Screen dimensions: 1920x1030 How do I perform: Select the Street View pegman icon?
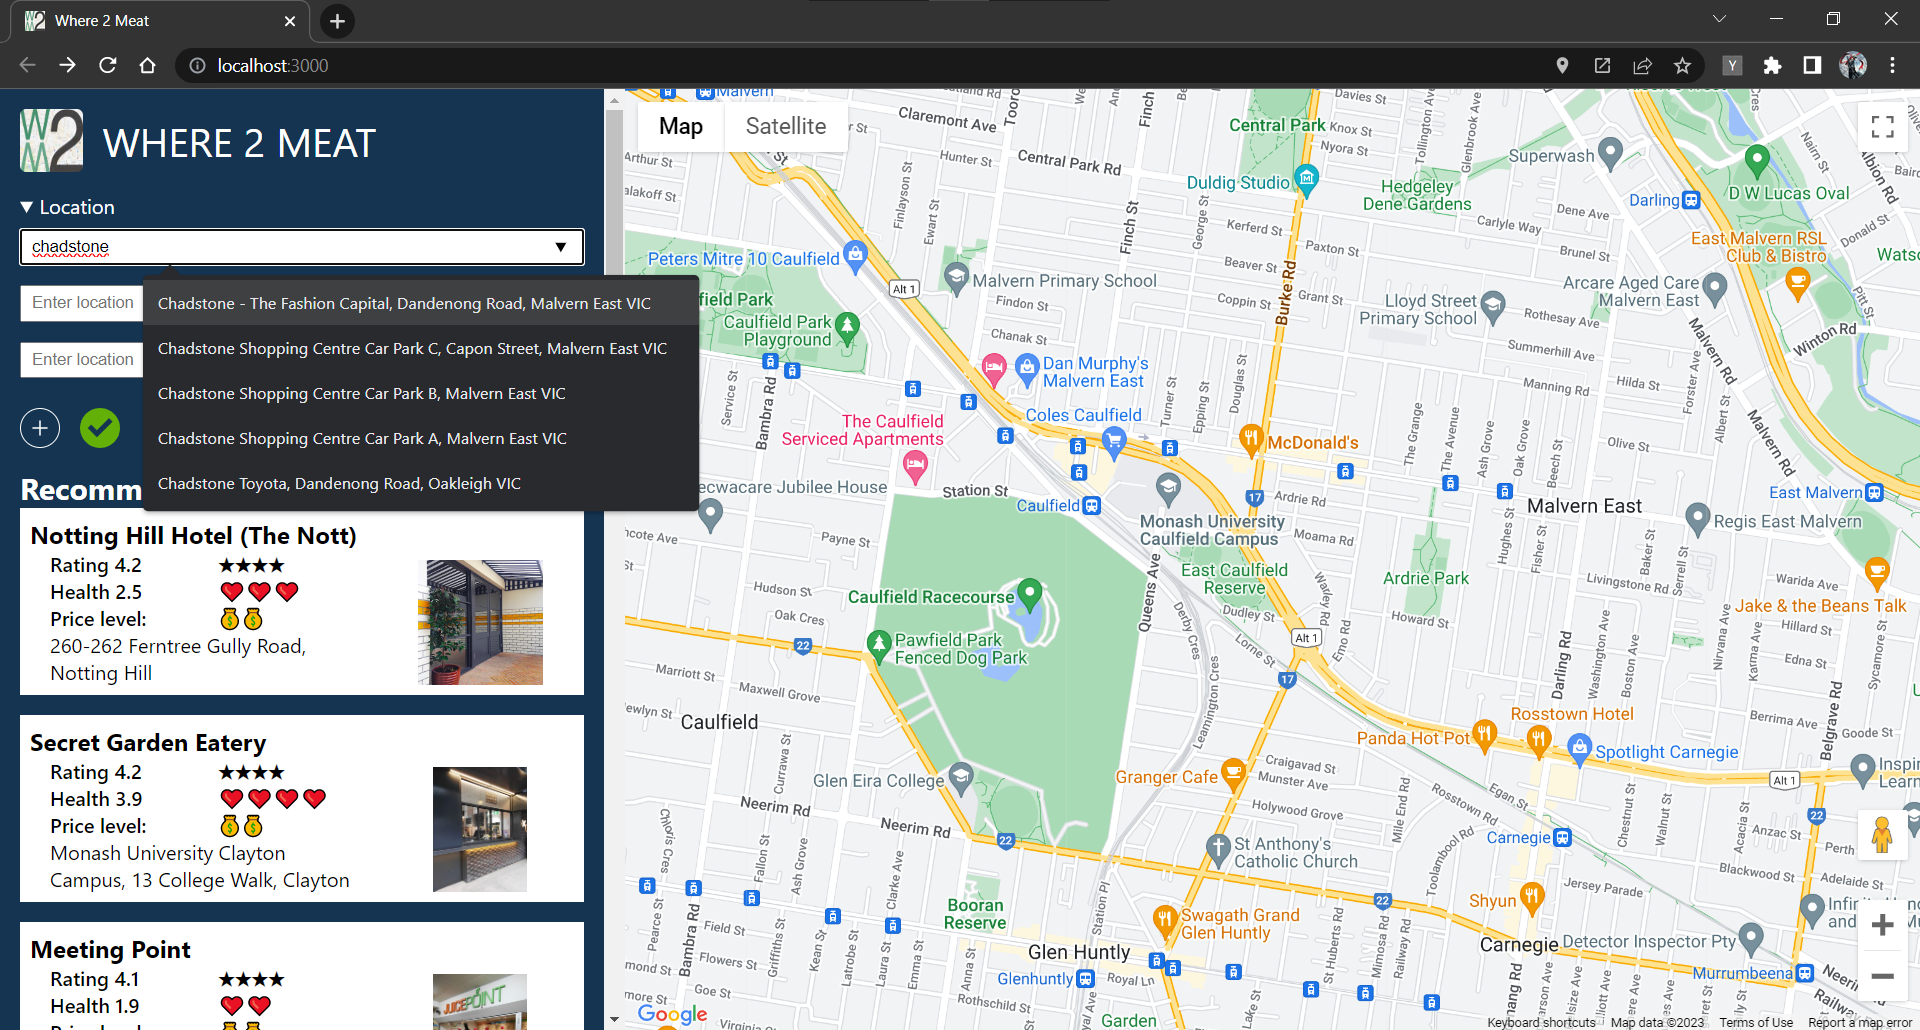click(x=1882, y=834)
